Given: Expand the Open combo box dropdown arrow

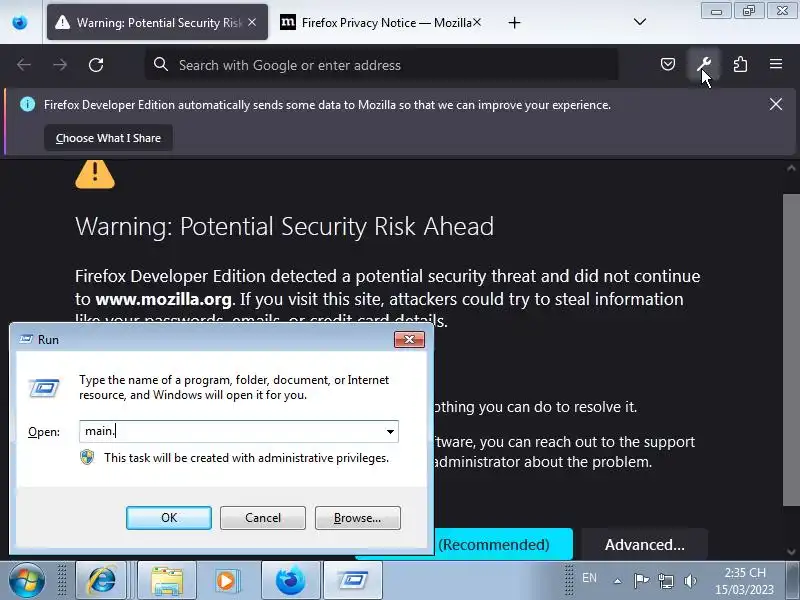Looking at the screenshot, I should pyautogui.click(x=390, y=432).
